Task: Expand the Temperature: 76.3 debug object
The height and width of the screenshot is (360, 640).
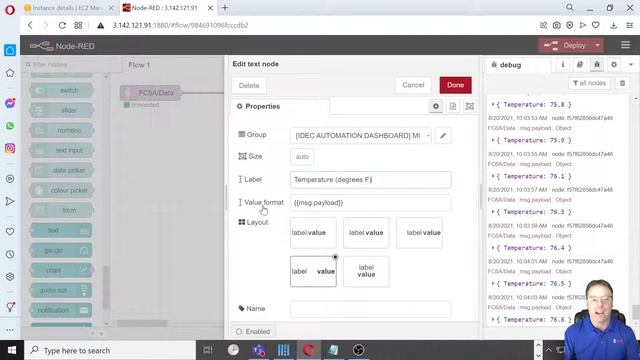Action: (x=493, y=212)
